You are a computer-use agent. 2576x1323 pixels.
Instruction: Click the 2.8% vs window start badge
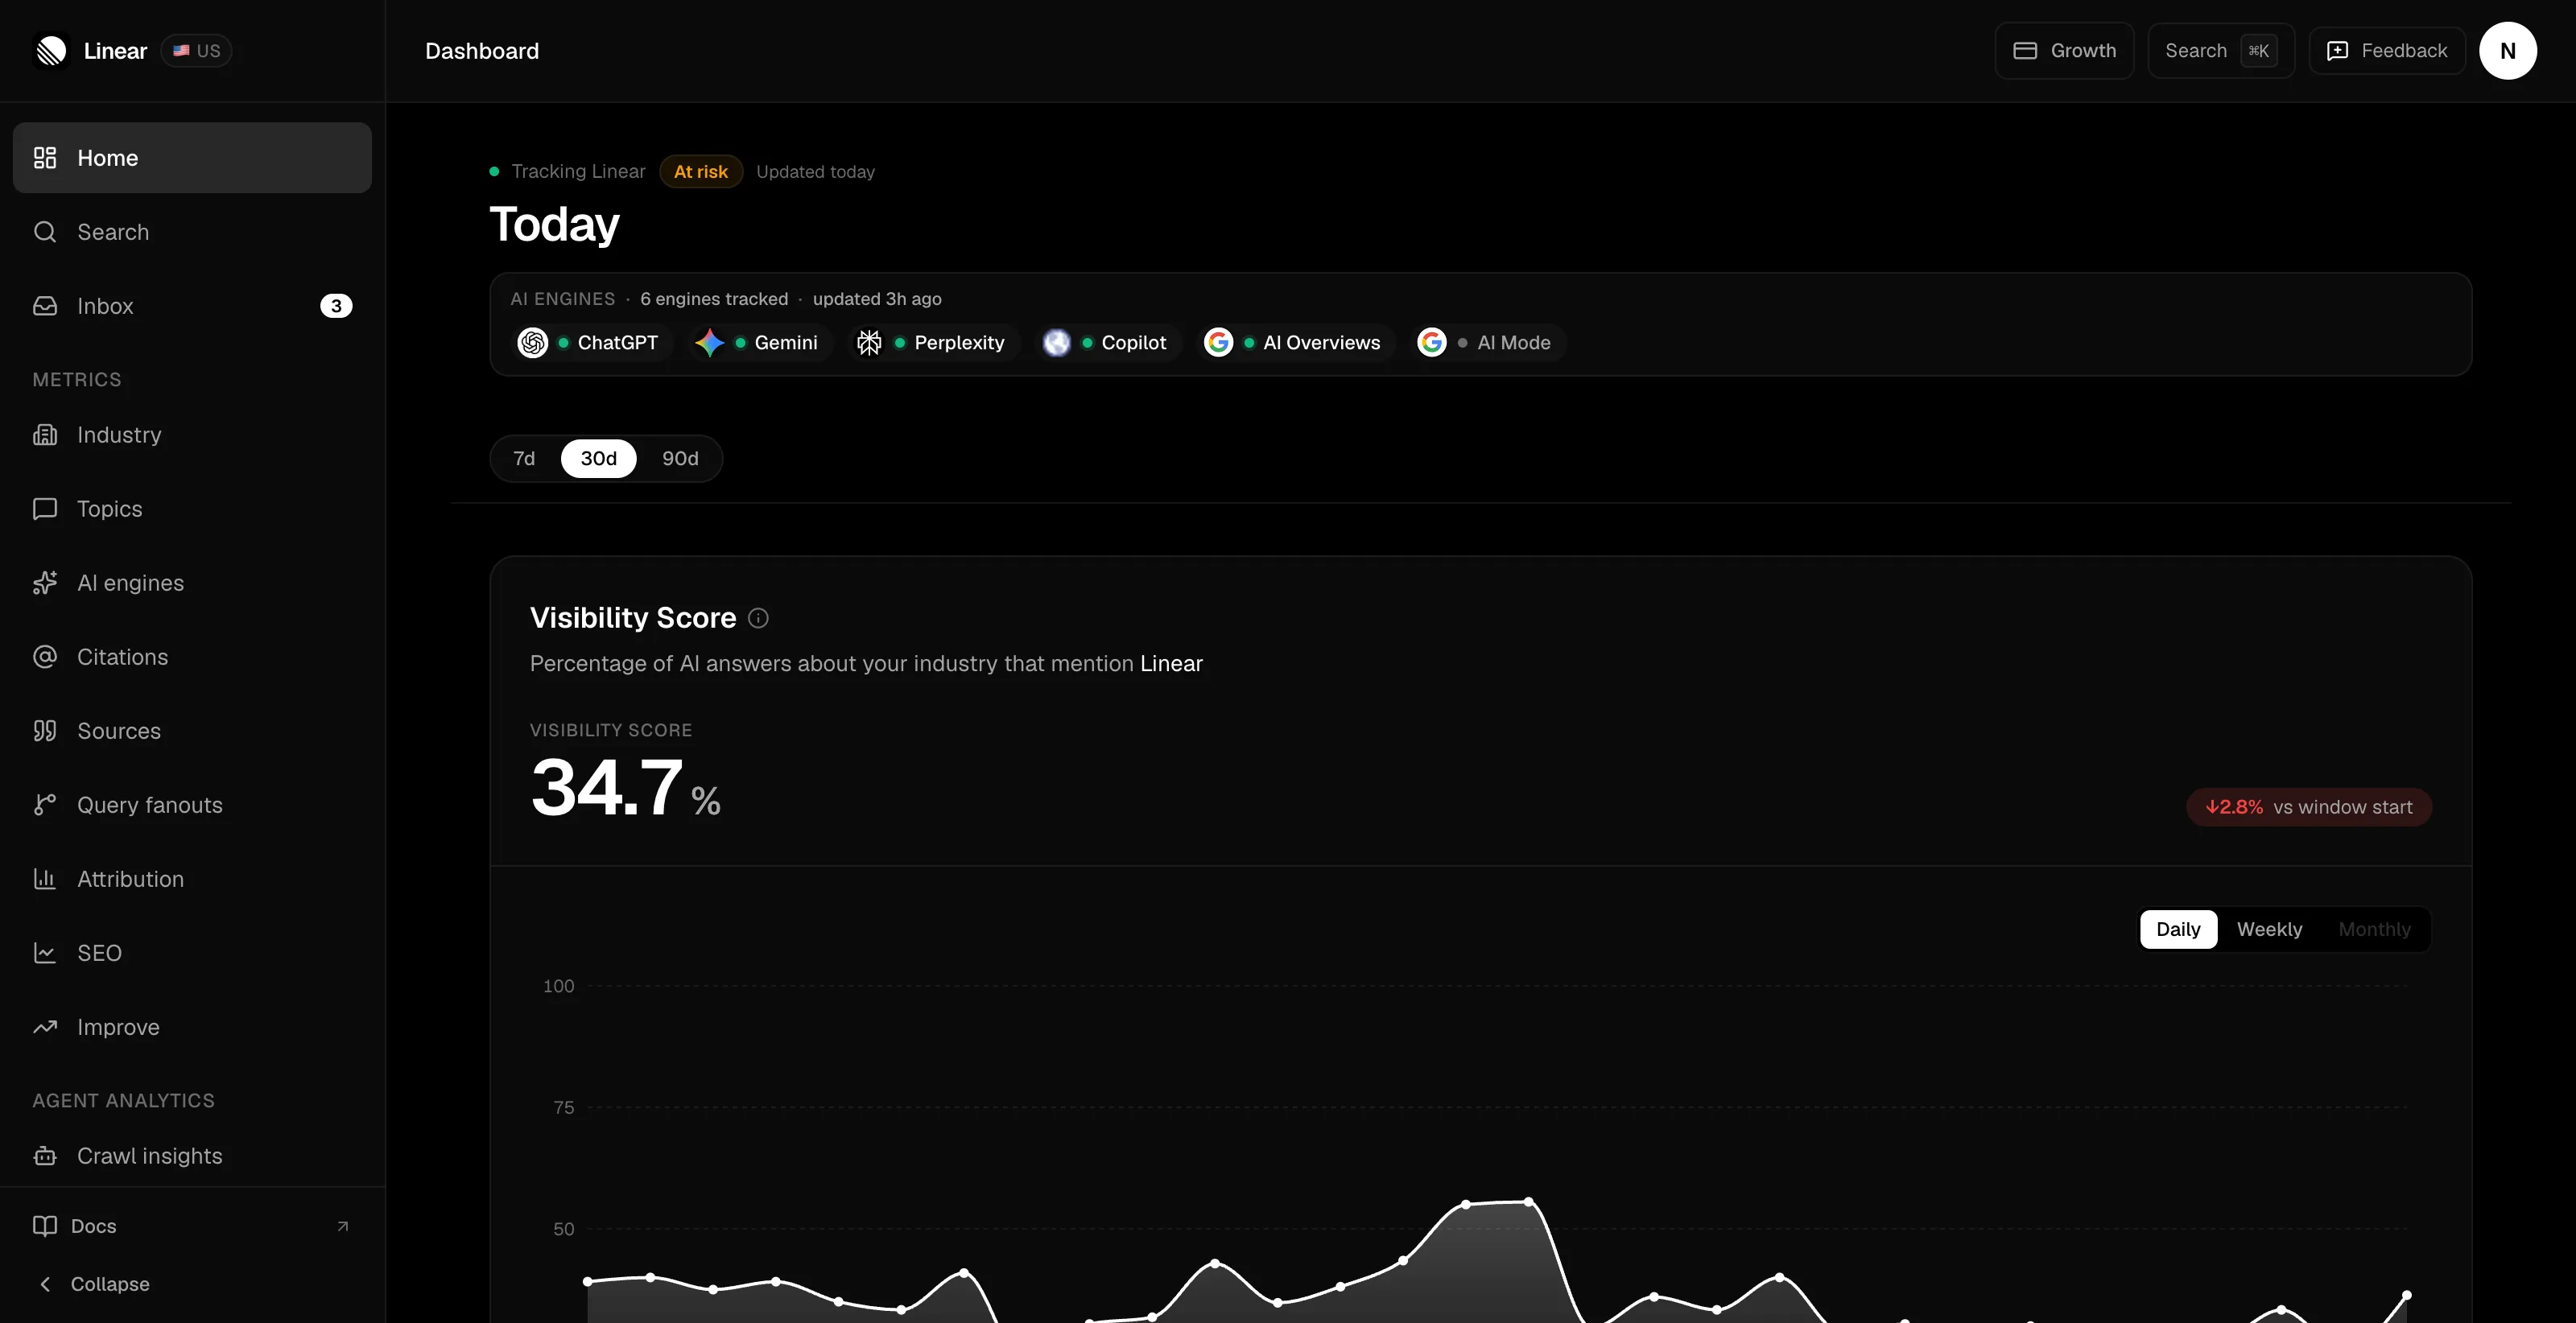pos(2309,807)
